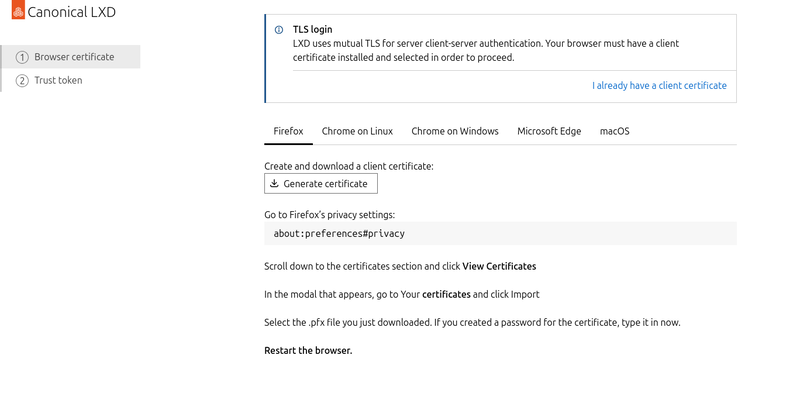Click the "Restart the browser." text
800x403 pixels.
308,351
